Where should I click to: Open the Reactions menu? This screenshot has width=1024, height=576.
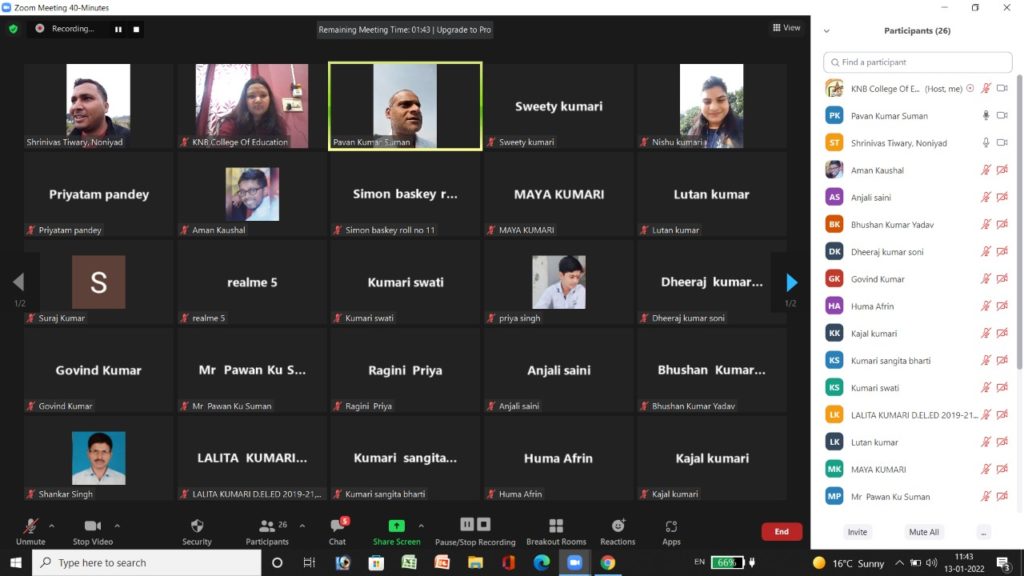617,526
